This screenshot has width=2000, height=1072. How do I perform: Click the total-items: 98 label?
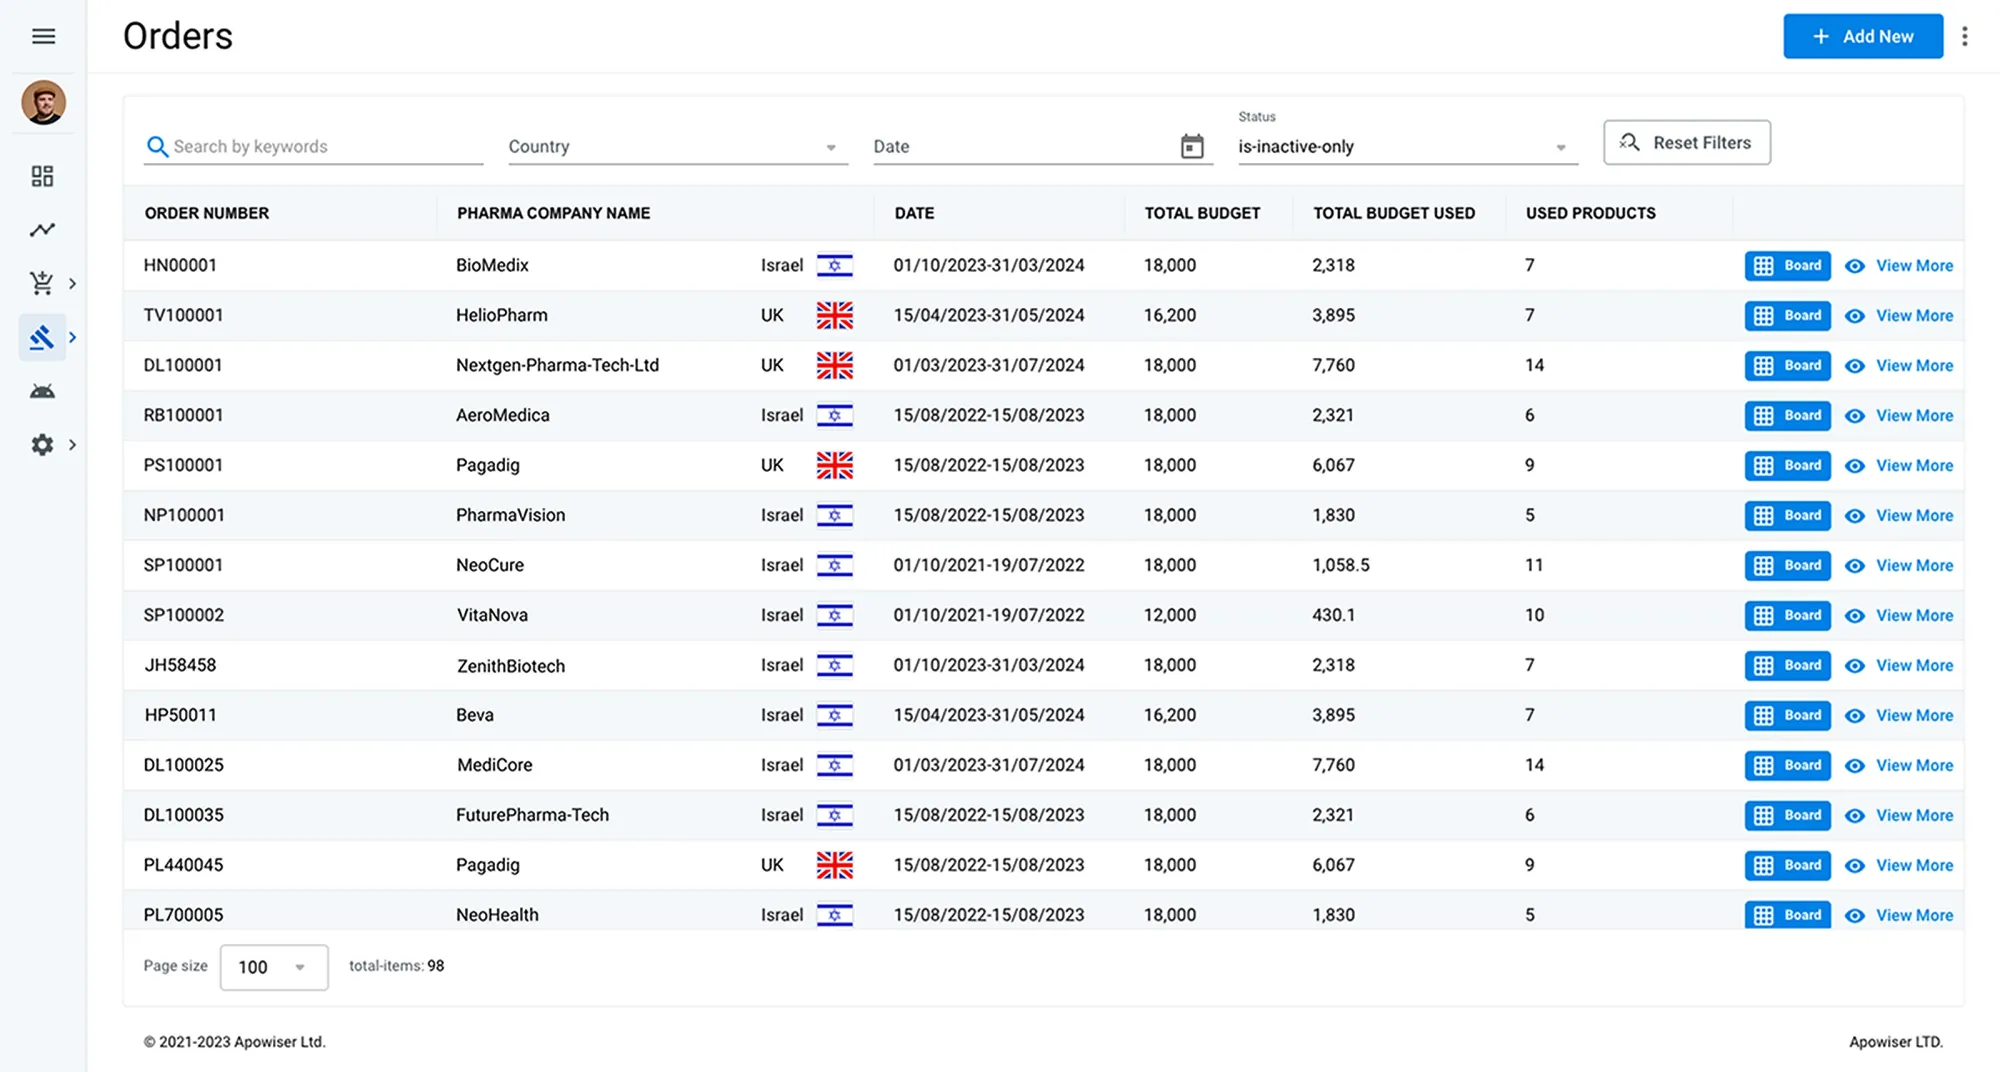tap(396, 966)
